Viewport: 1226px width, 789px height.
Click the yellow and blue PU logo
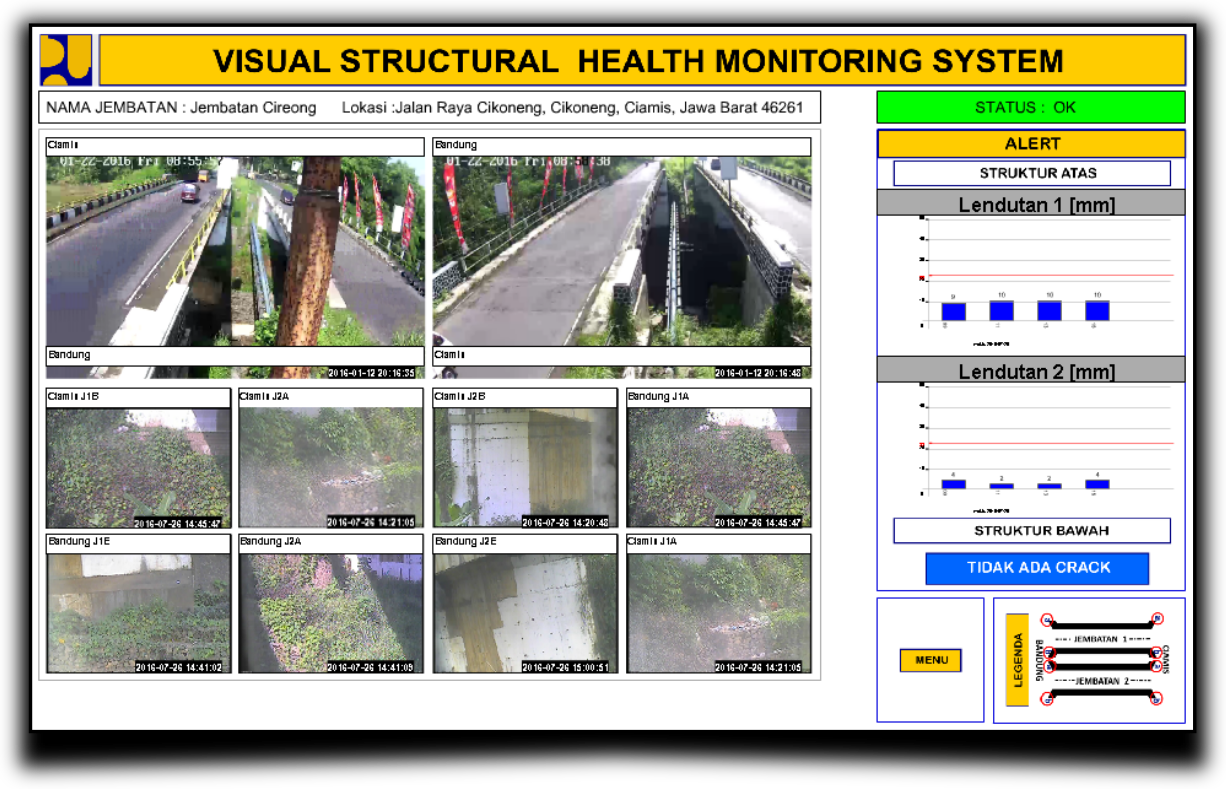66,60
